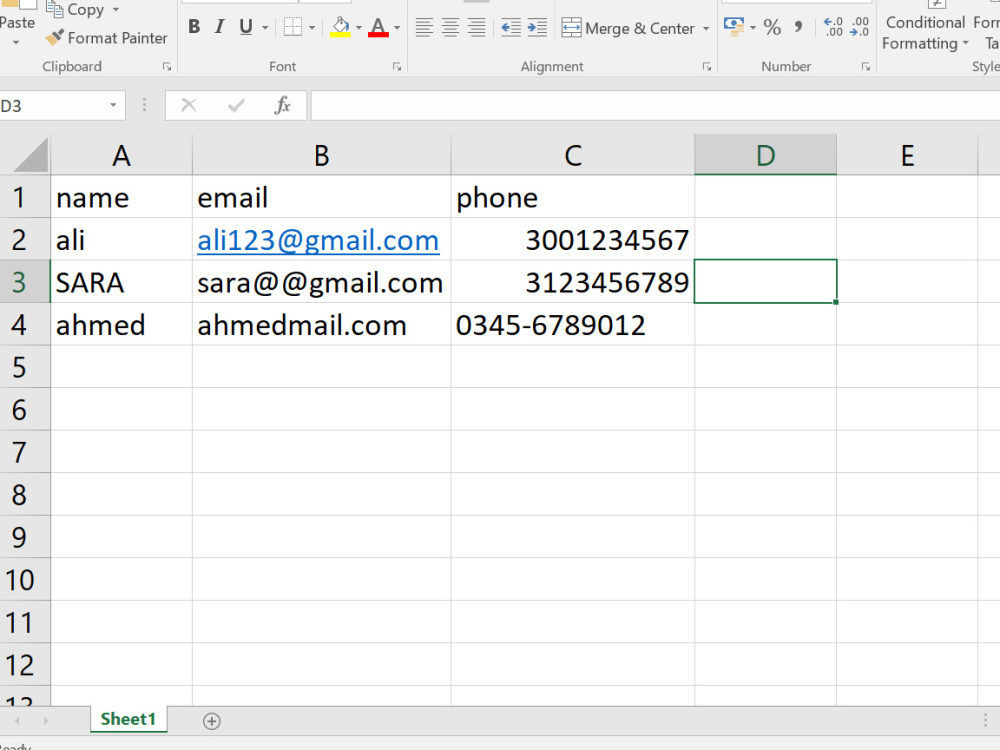Open the Clipboard dialog launcher
The image size is (1000, 750).
tap(167, 66)
